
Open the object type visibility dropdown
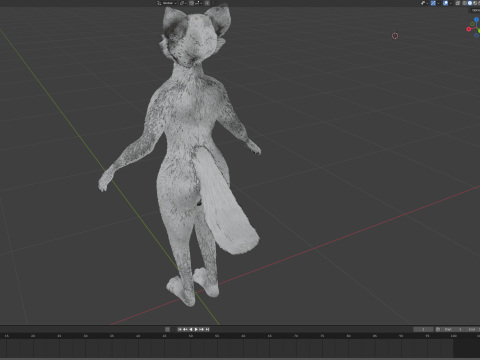pyautogui.click(x=424, y=3)
